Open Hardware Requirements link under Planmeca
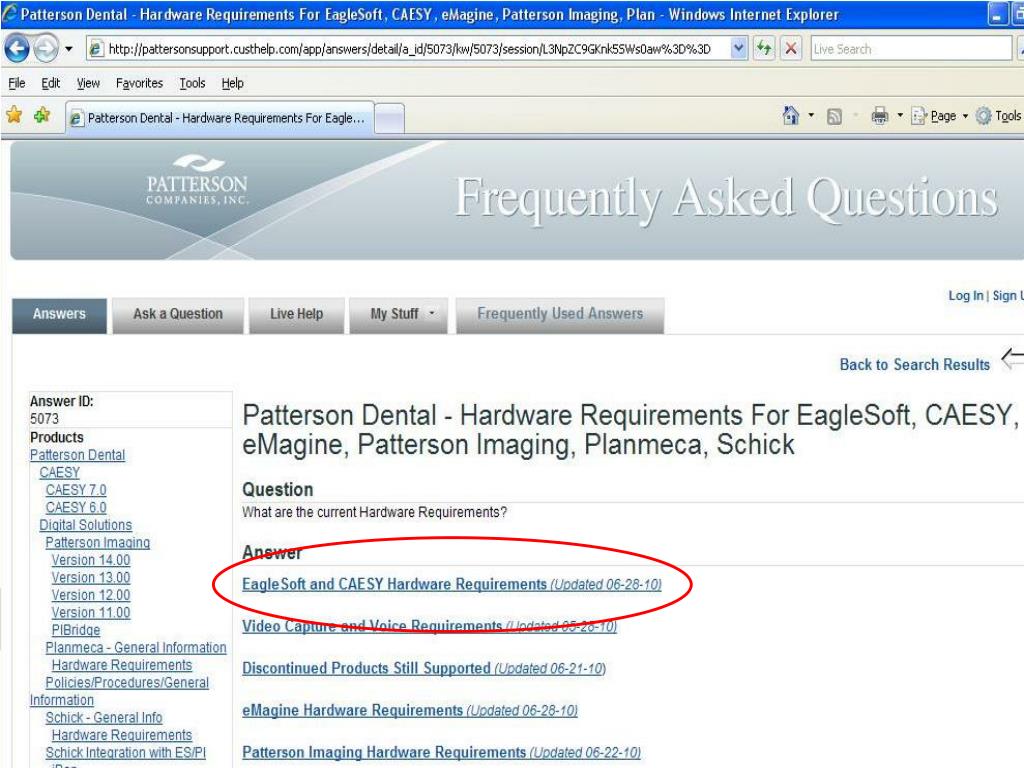 (122, 665)
